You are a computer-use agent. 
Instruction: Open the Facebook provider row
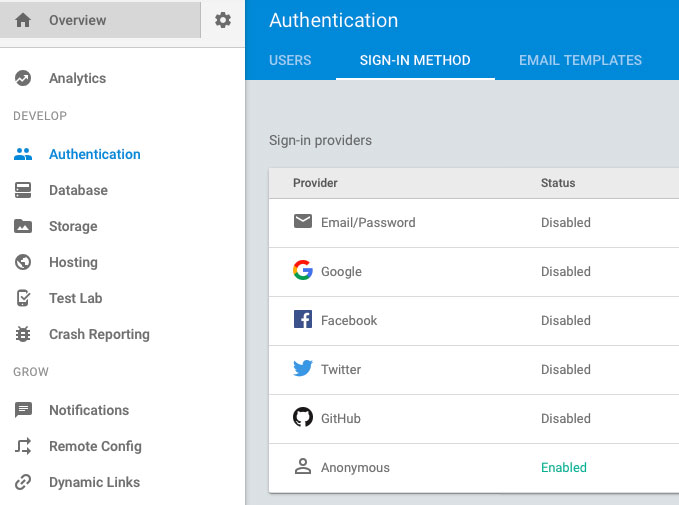[x=474, y=321]
